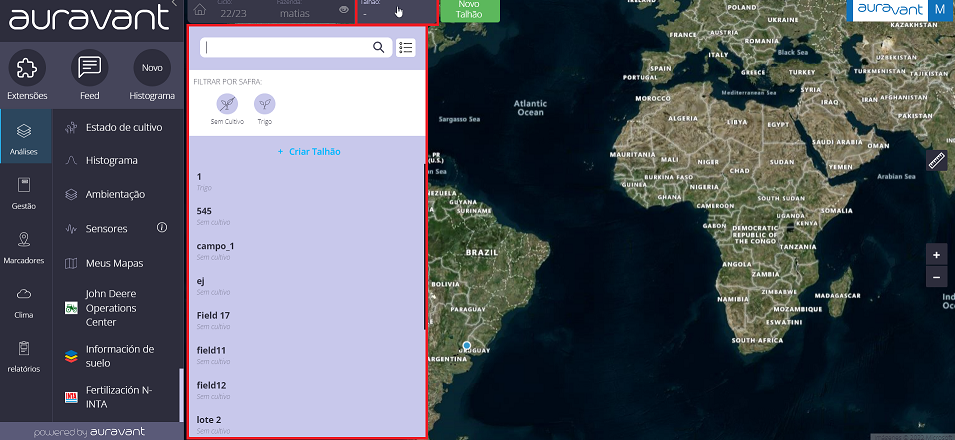This screenshot has height=440, width=955.
Task: Collapse the sidebar with top chevron
Action: pos(174,3)
